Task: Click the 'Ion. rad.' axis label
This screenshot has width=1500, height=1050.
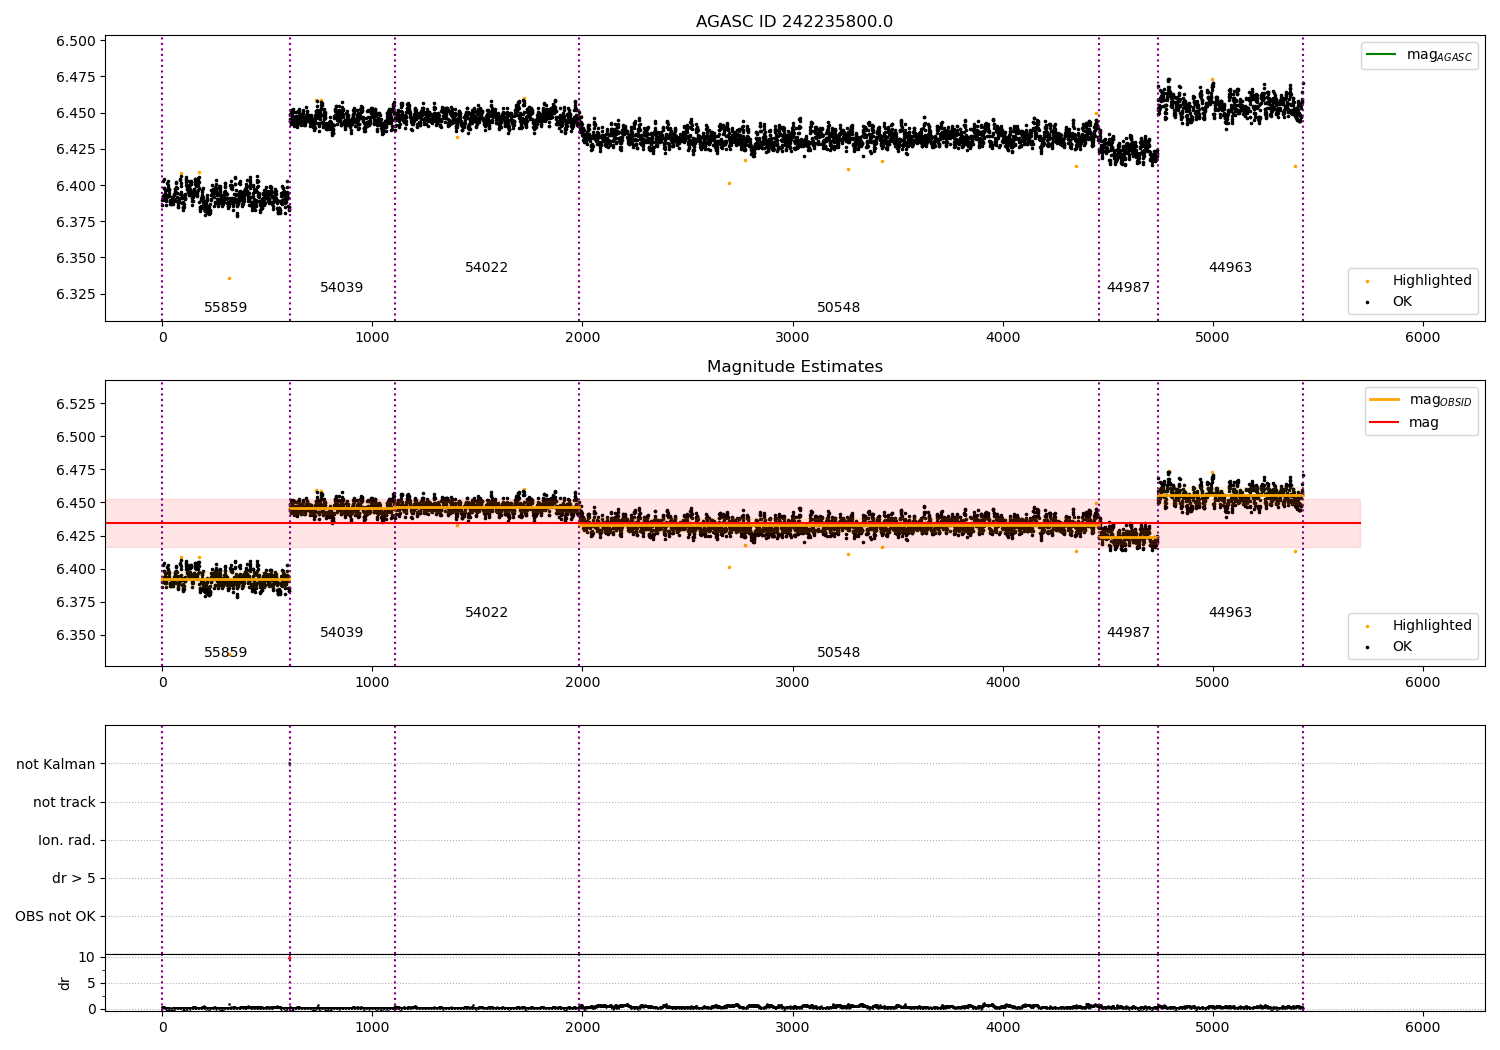Action: click(x=67, y=840)
